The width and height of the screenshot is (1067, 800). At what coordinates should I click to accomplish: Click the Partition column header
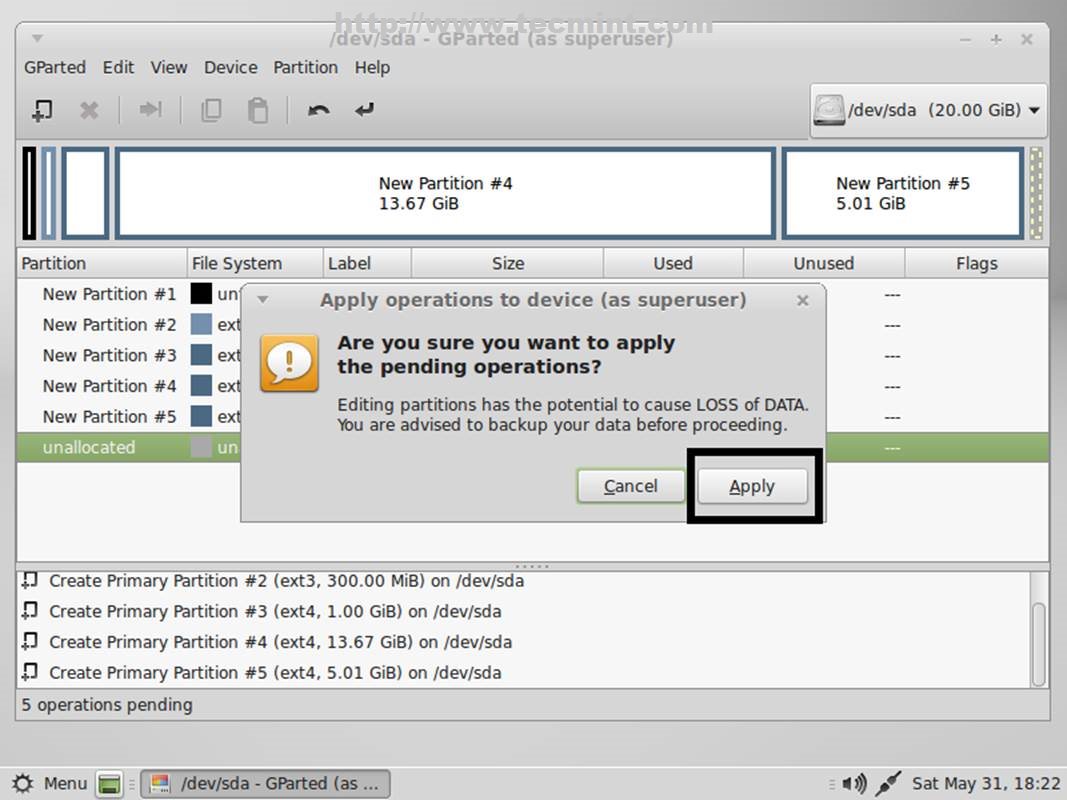(x=101, y=263)
